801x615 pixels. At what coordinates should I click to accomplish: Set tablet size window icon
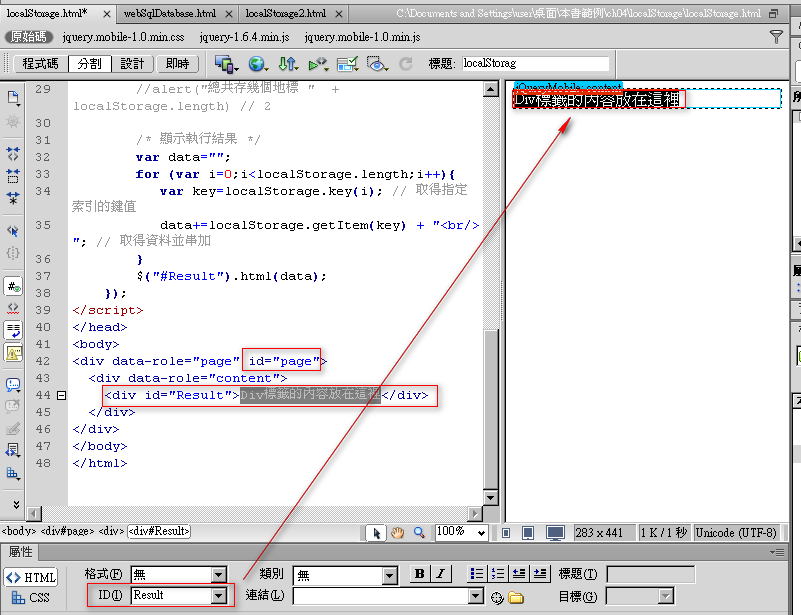point(528,533)
